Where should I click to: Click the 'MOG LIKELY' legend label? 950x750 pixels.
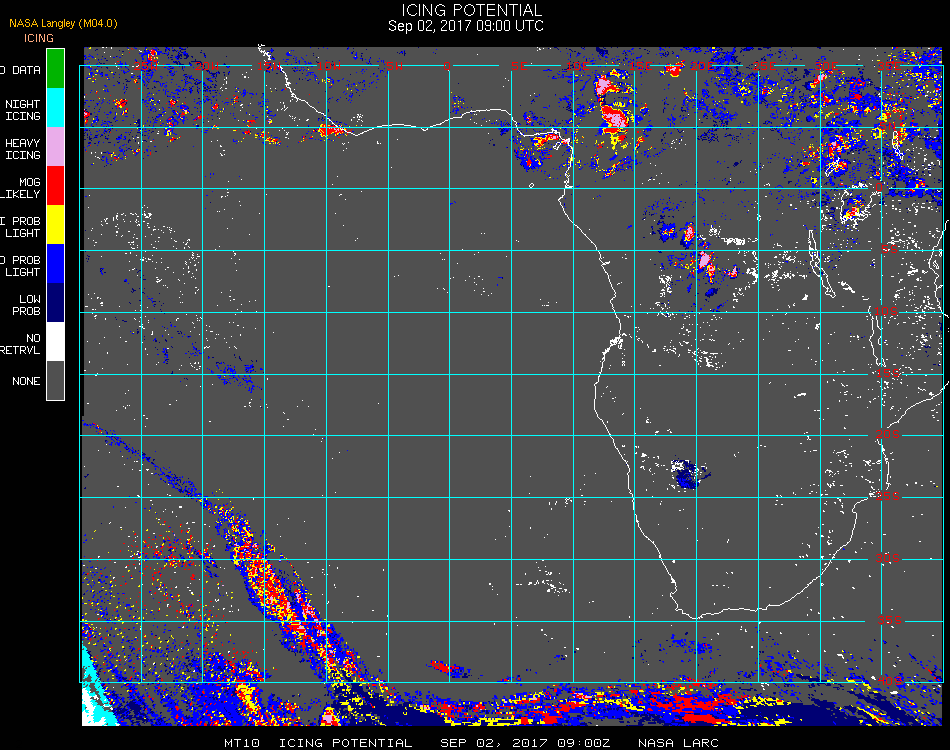point(21,188)
